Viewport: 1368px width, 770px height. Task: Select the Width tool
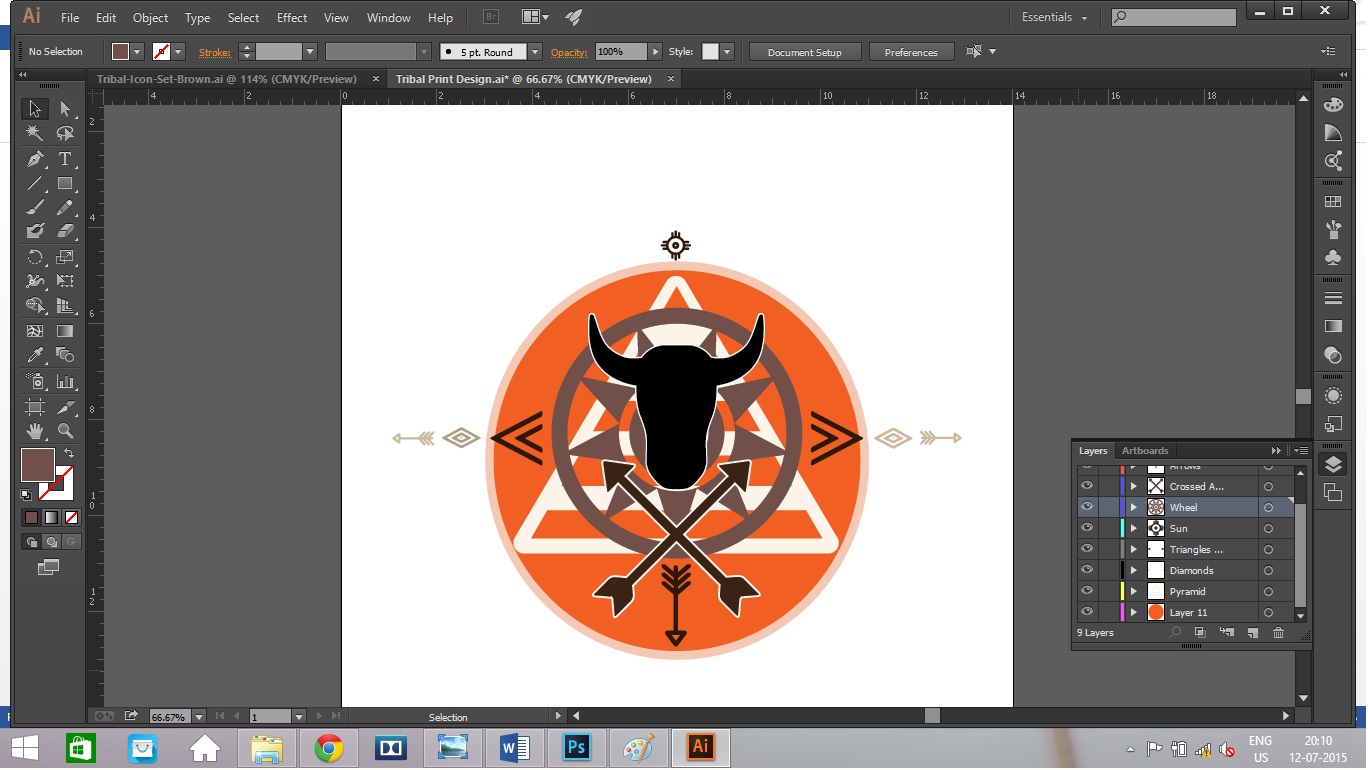(35, 281)
